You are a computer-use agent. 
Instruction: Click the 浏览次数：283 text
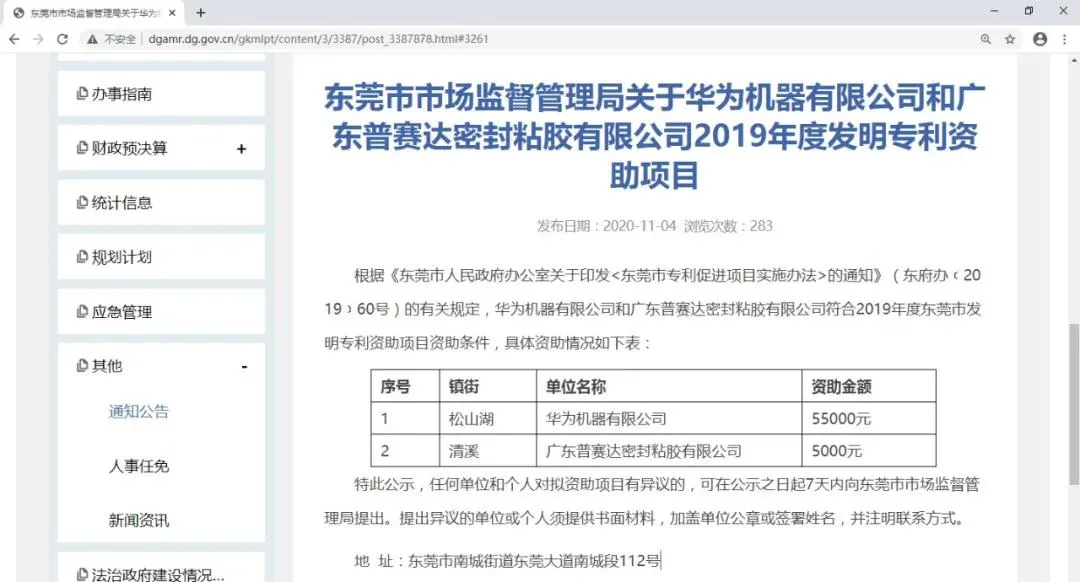coord(728,226)
